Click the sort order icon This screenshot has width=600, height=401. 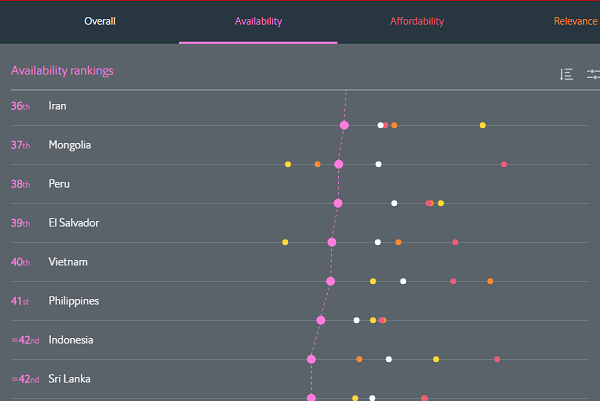566,74
